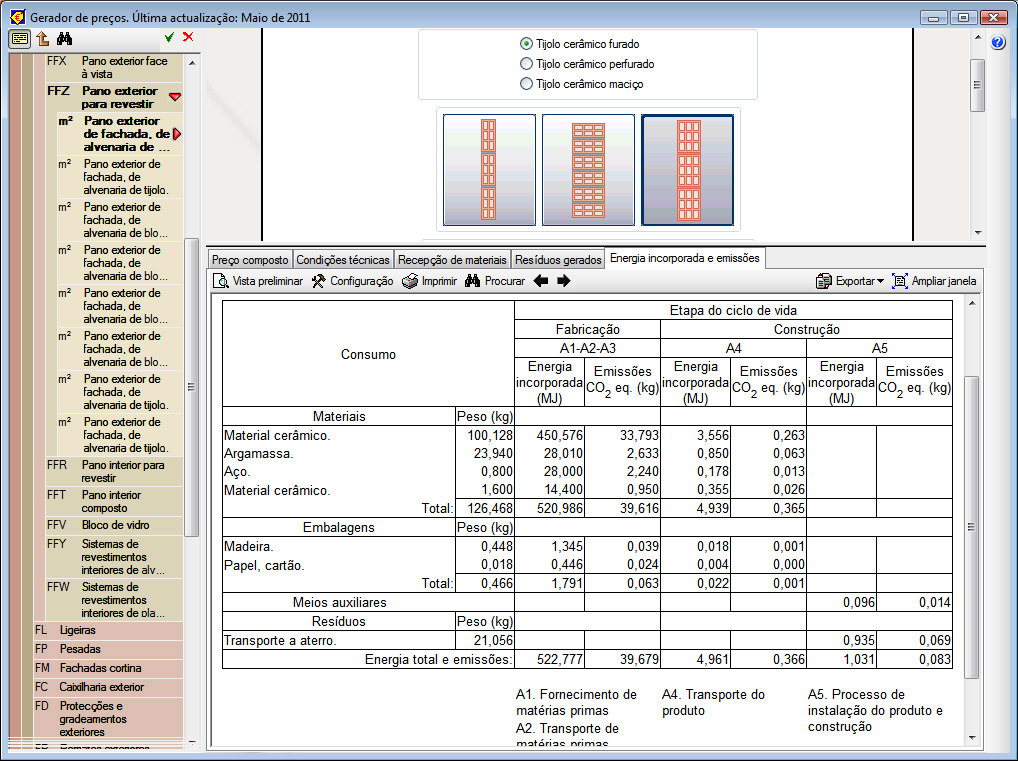The height and width of the screenshot is (761, 1018).
Task: Select FFY Sistemas de revestimentos interiores
Action: (x=115, y=556)
